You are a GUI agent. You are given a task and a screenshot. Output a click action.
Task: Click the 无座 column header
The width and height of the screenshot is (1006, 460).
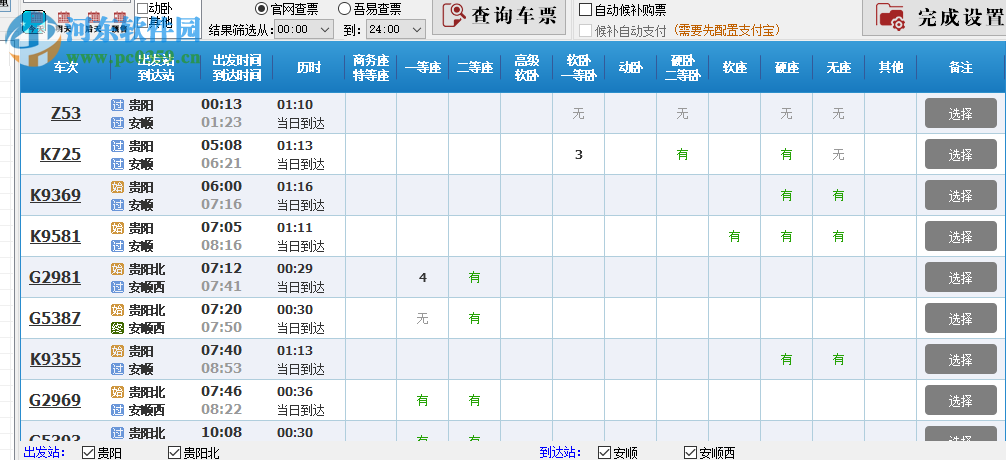(x=839, y=67)
